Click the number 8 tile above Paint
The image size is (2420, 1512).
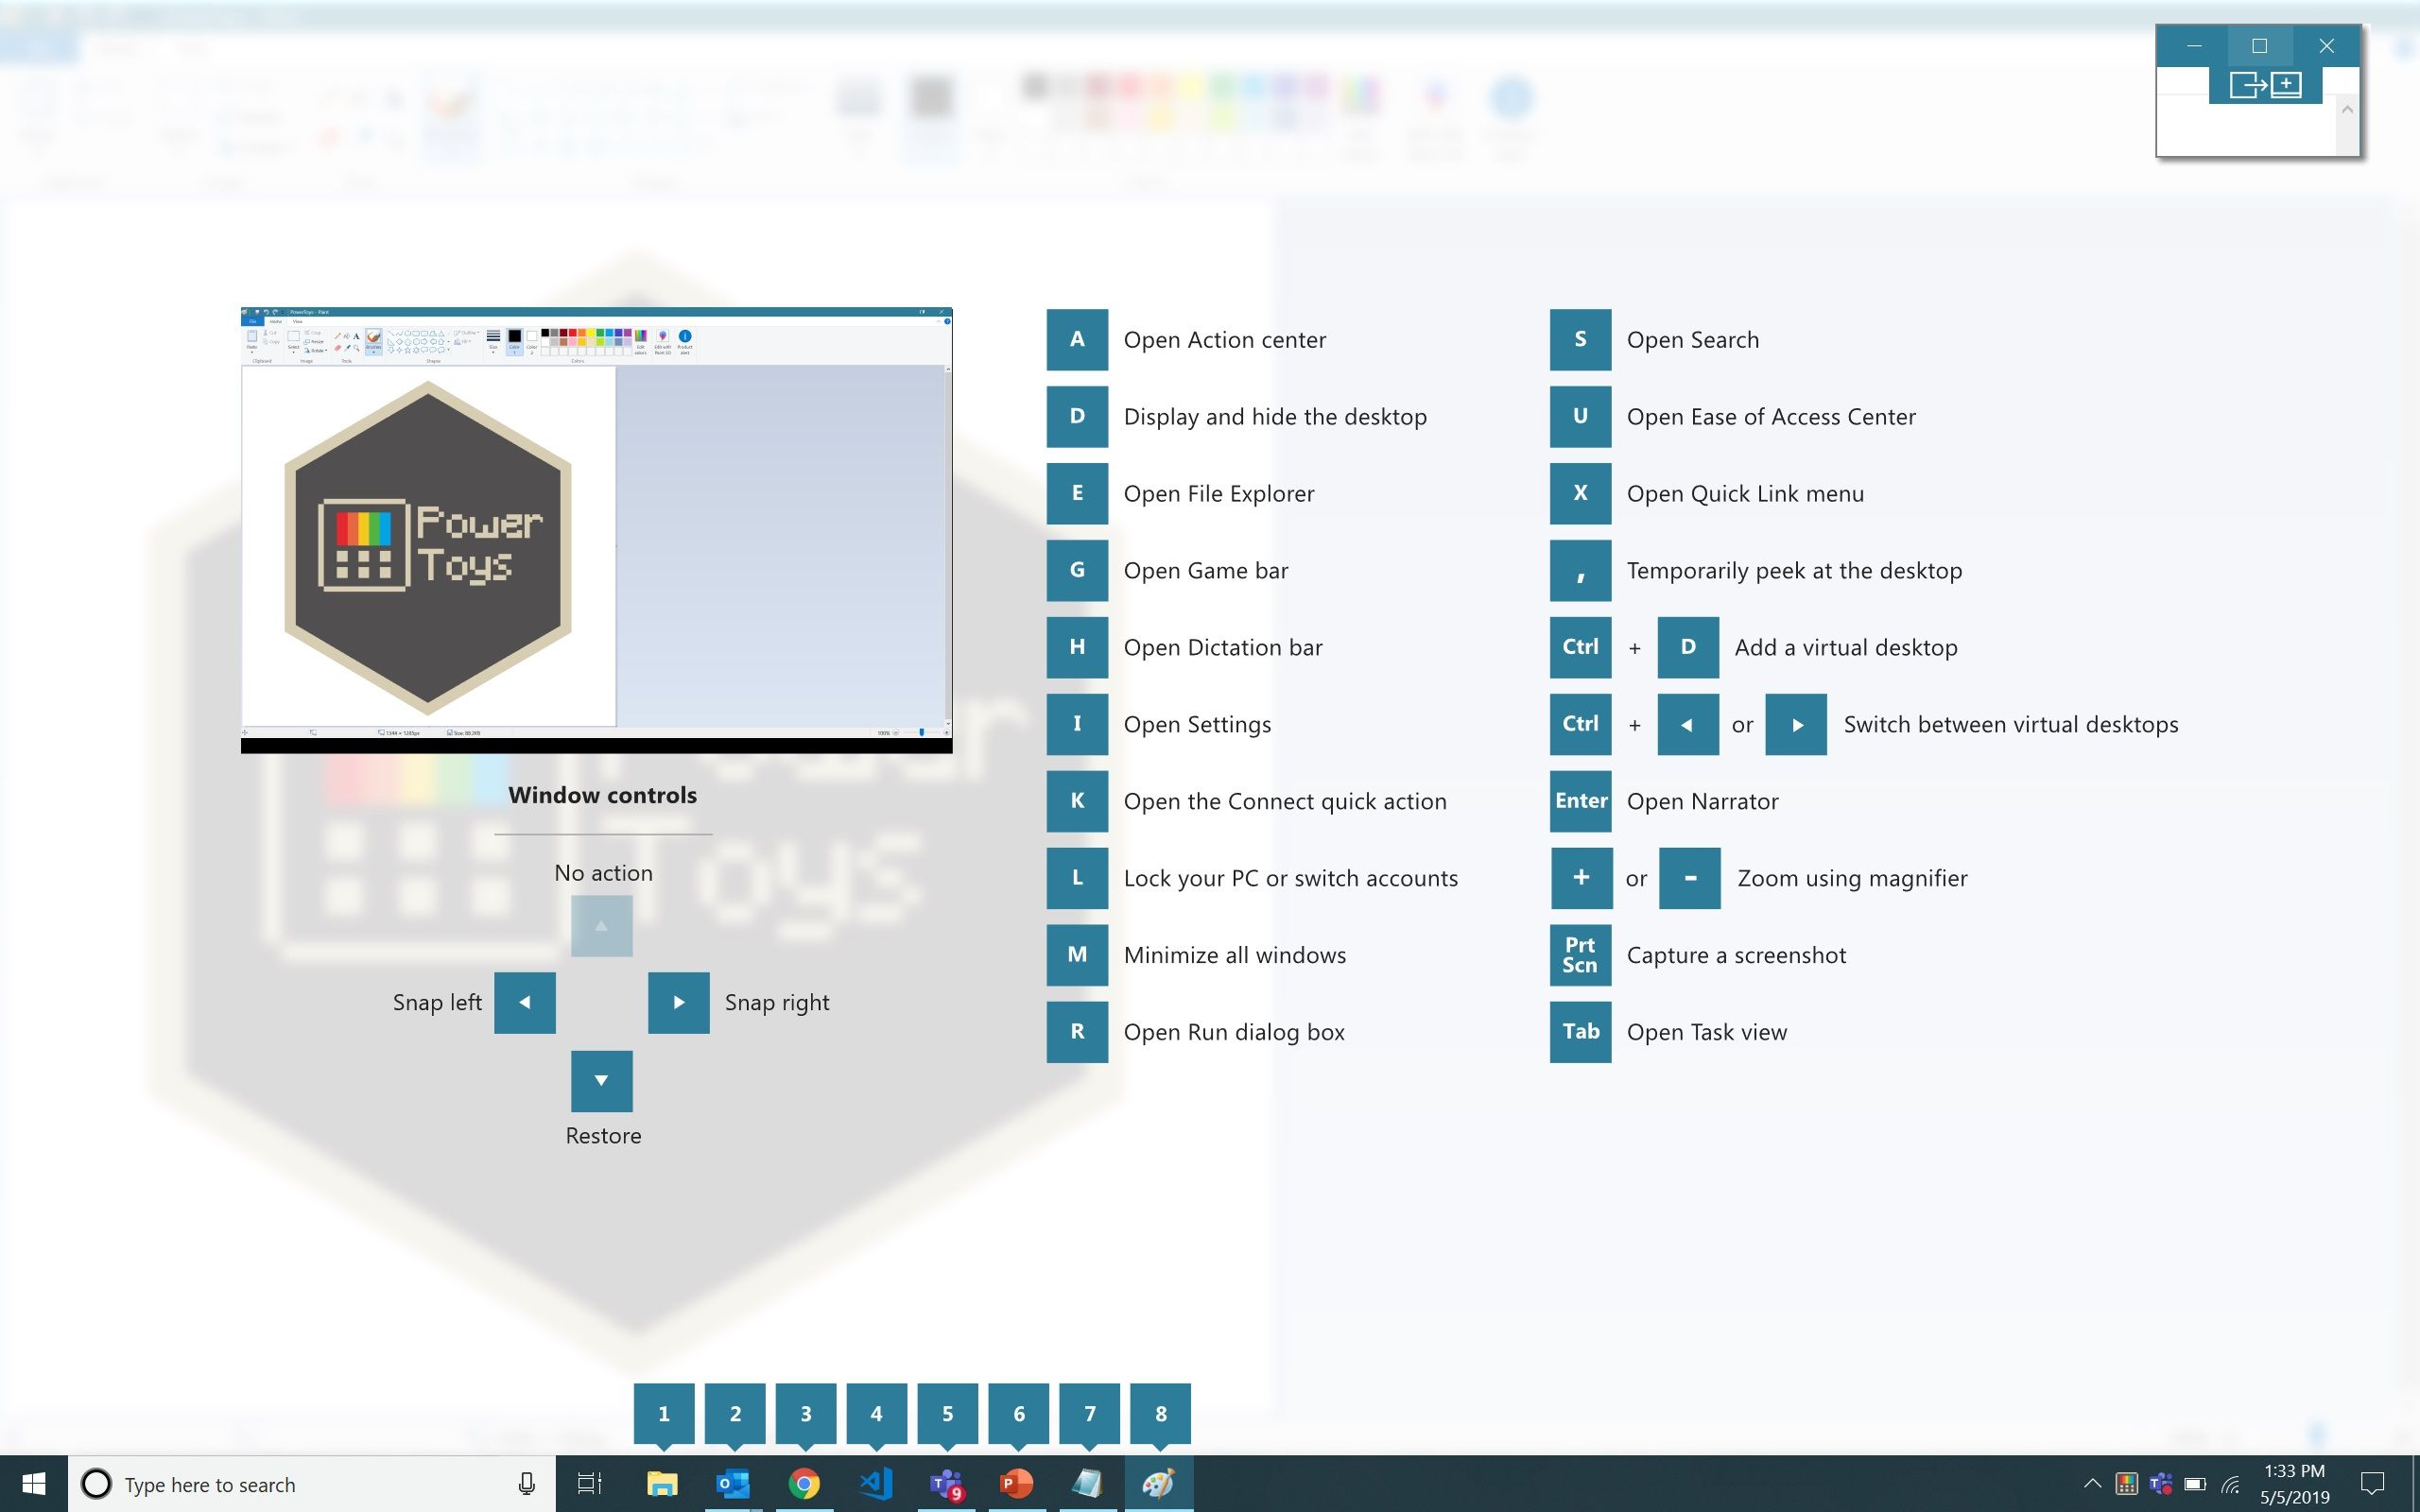coord(1161,1414)
